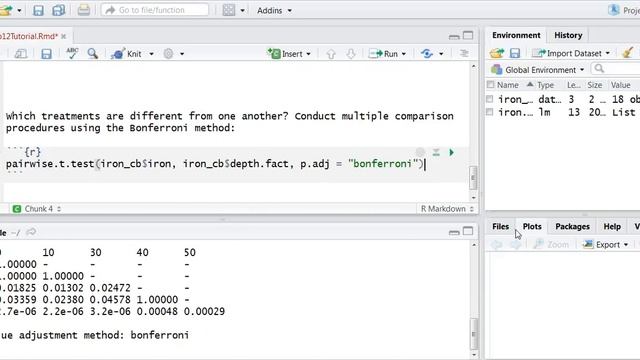Image resolution: width=640 pixels, height=360 pixels.
Task: Insert a new code chunk
Action: click(285, 53)
